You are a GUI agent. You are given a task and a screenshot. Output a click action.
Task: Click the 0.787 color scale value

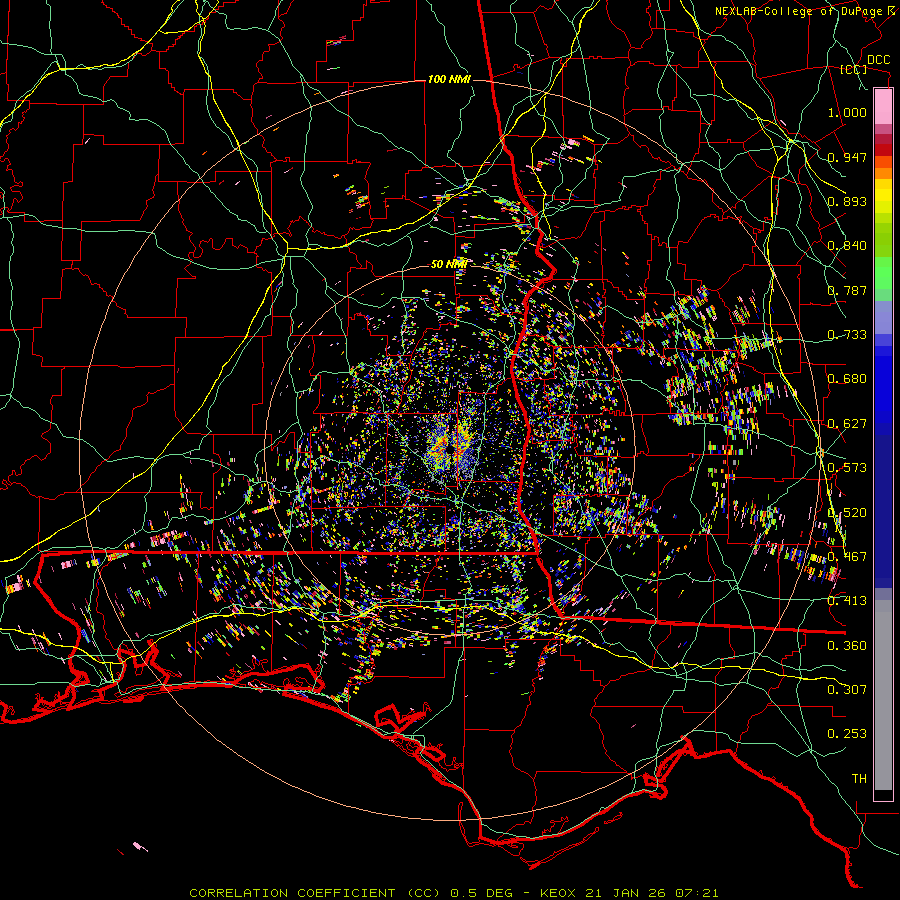(847, 290)
